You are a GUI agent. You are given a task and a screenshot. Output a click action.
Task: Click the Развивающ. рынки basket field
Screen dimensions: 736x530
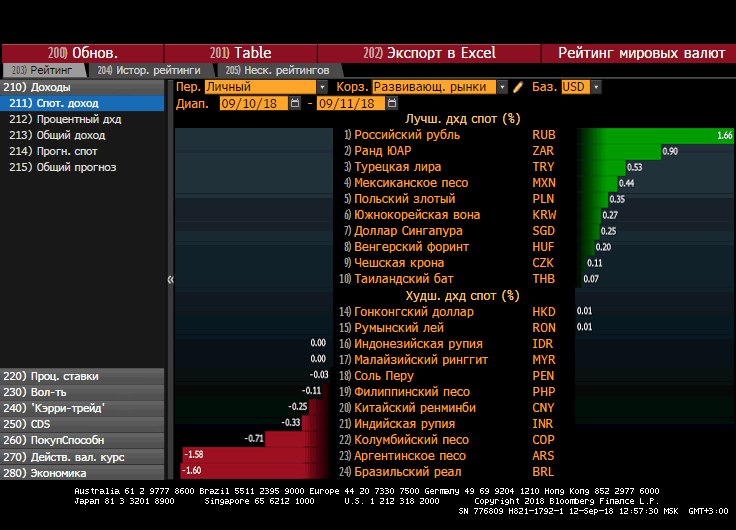434,87
